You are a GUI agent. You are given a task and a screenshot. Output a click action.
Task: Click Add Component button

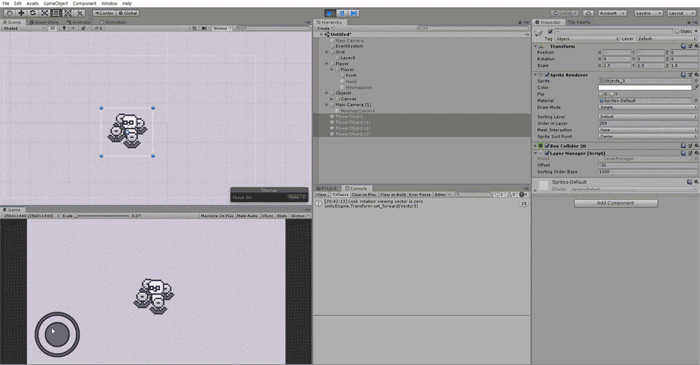[616, 203]
